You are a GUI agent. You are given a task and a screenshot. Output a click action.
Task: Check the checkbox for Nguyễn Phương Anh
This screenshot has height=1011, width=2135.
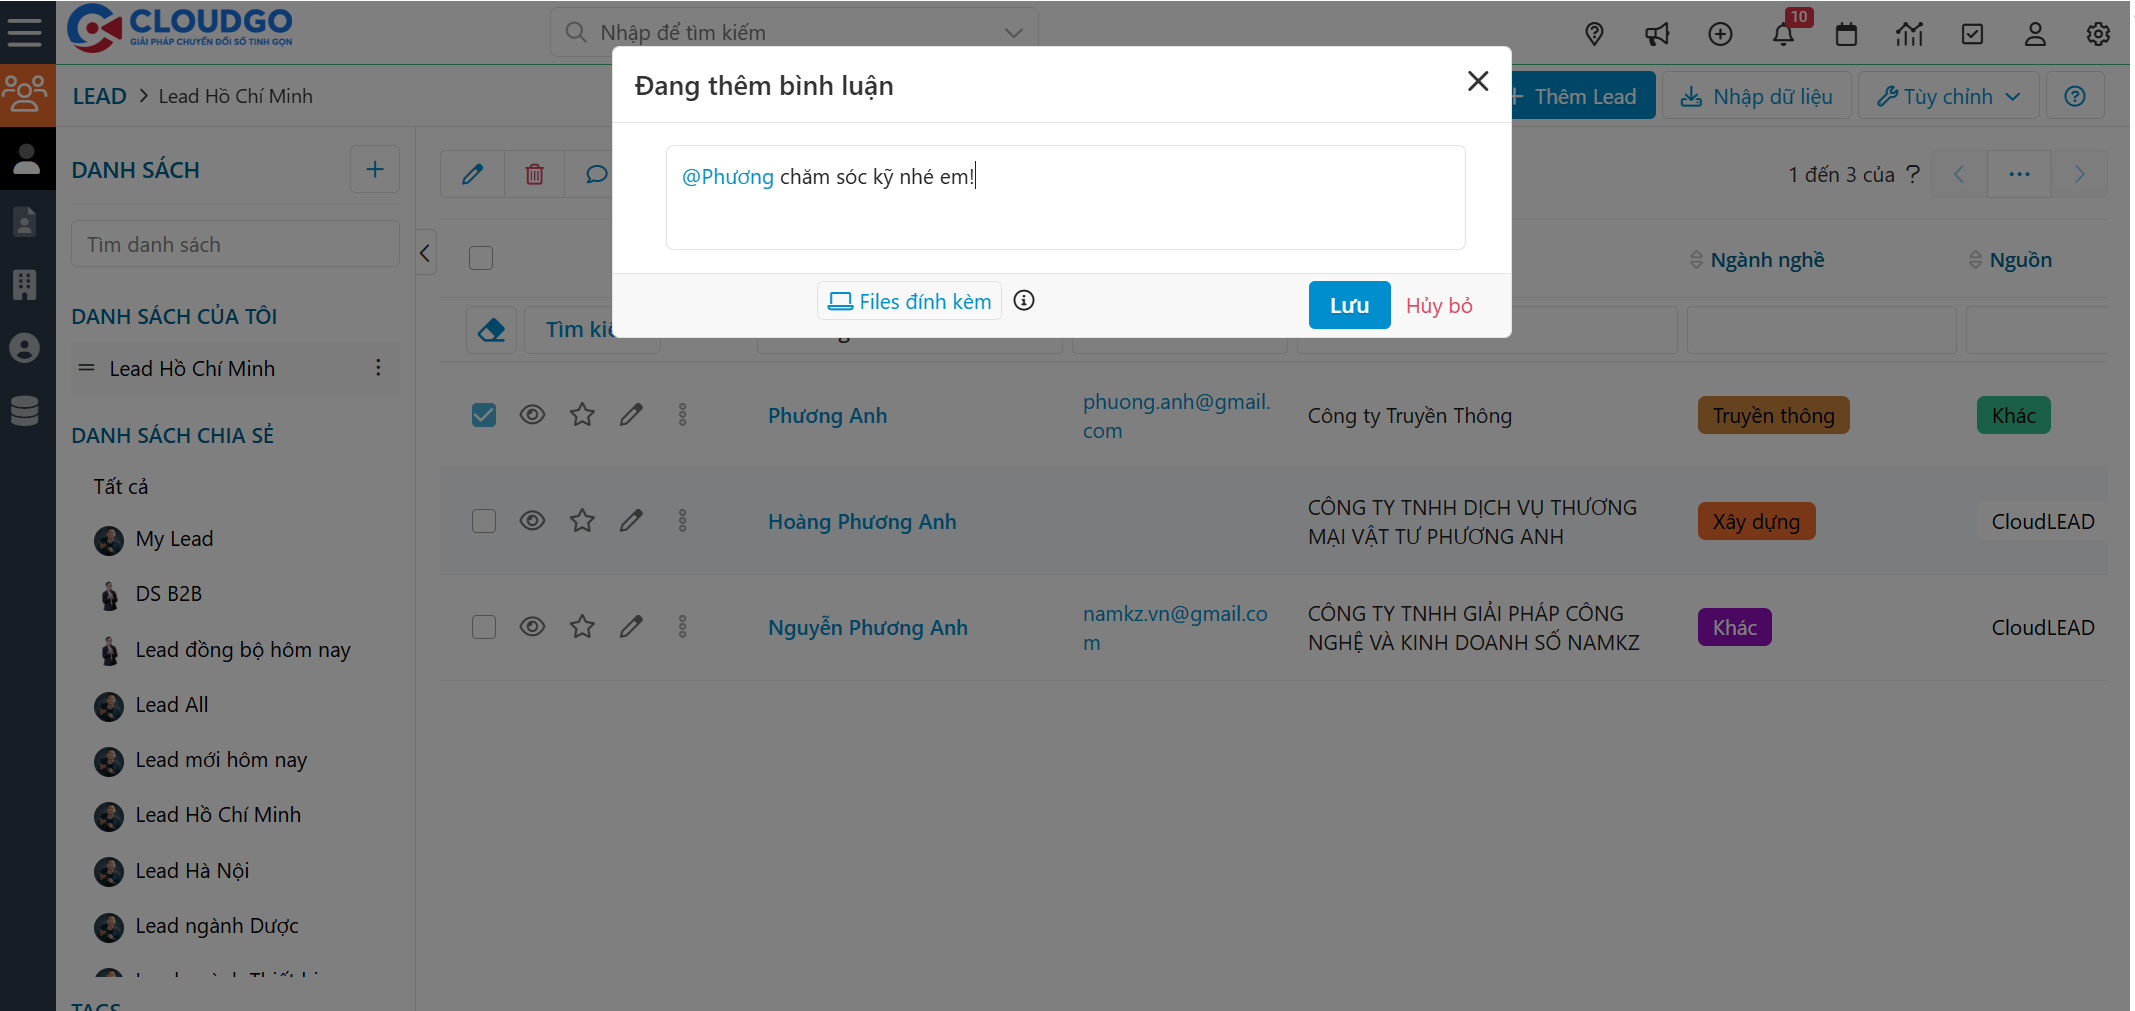pyautogui.click(x=483, y=626)
